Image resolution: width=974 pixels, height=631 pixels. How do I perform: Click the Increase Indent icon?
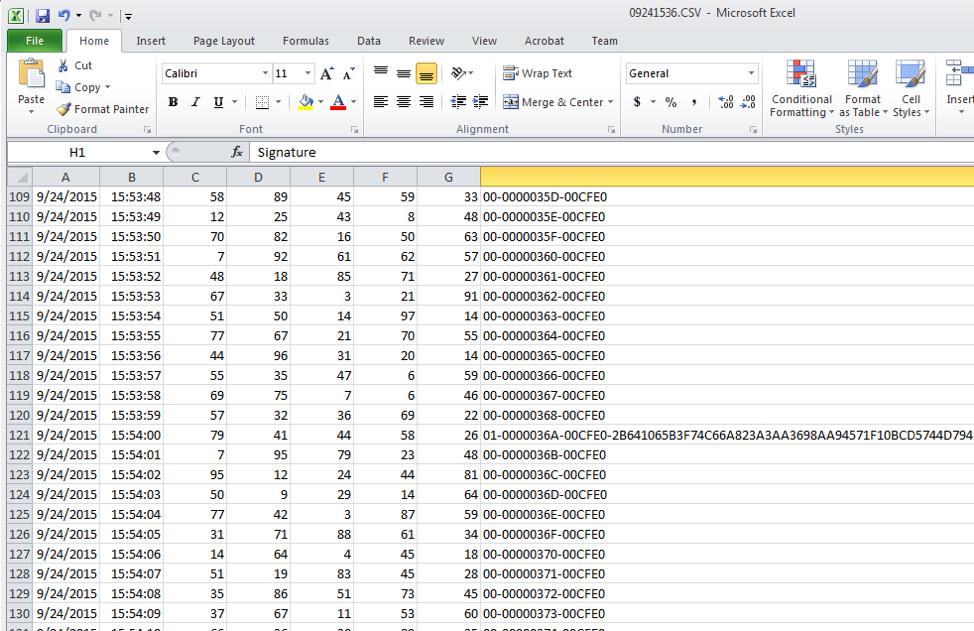[x=481, y=102]
